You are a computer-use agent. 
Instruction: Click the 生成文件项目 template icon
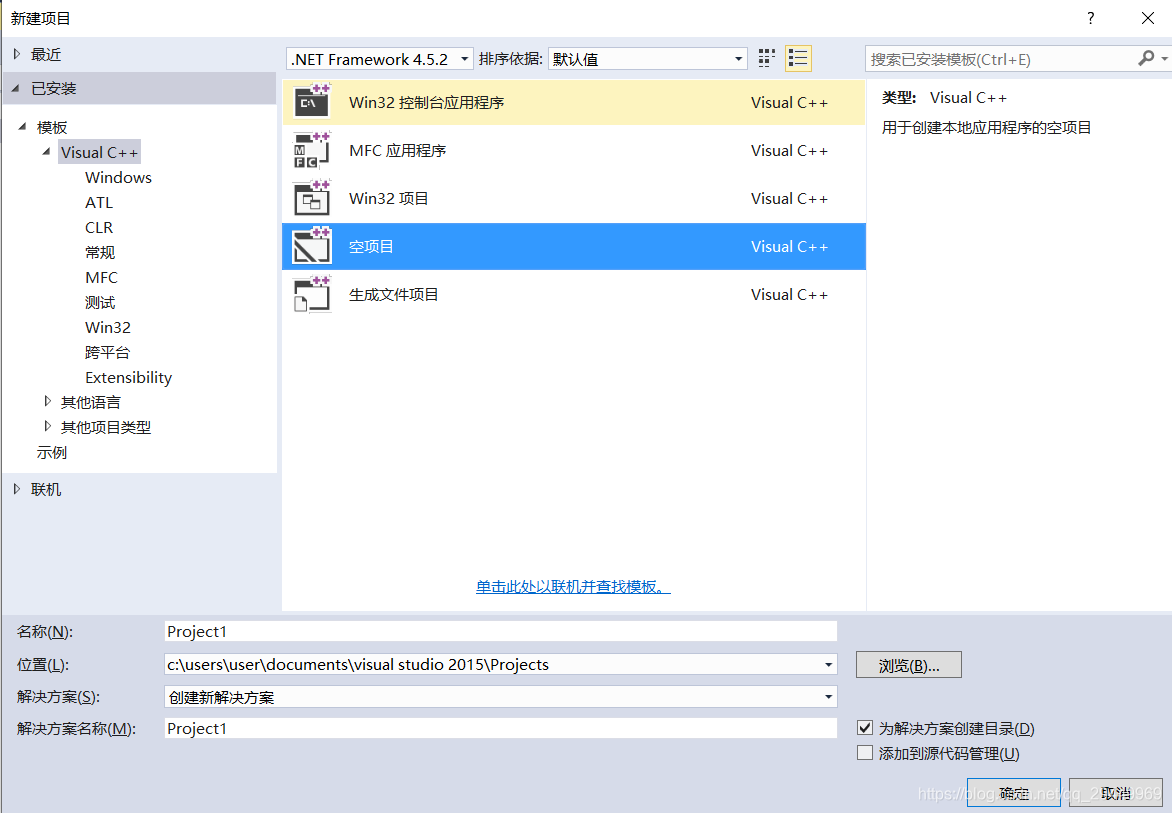pos(312,294)
